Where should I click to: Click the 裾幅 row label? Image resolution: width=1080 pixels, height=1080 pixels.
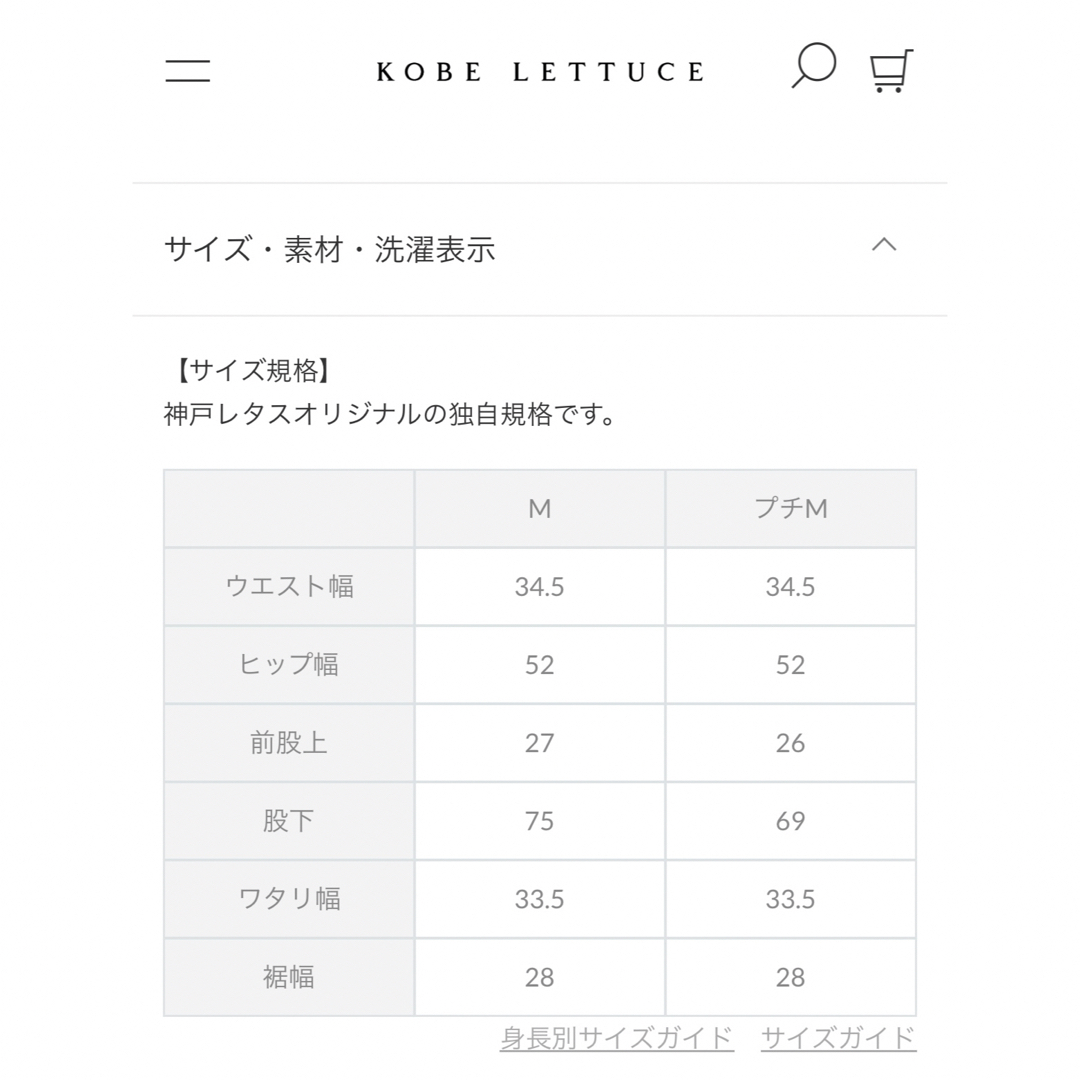click(x=289, y=977)
